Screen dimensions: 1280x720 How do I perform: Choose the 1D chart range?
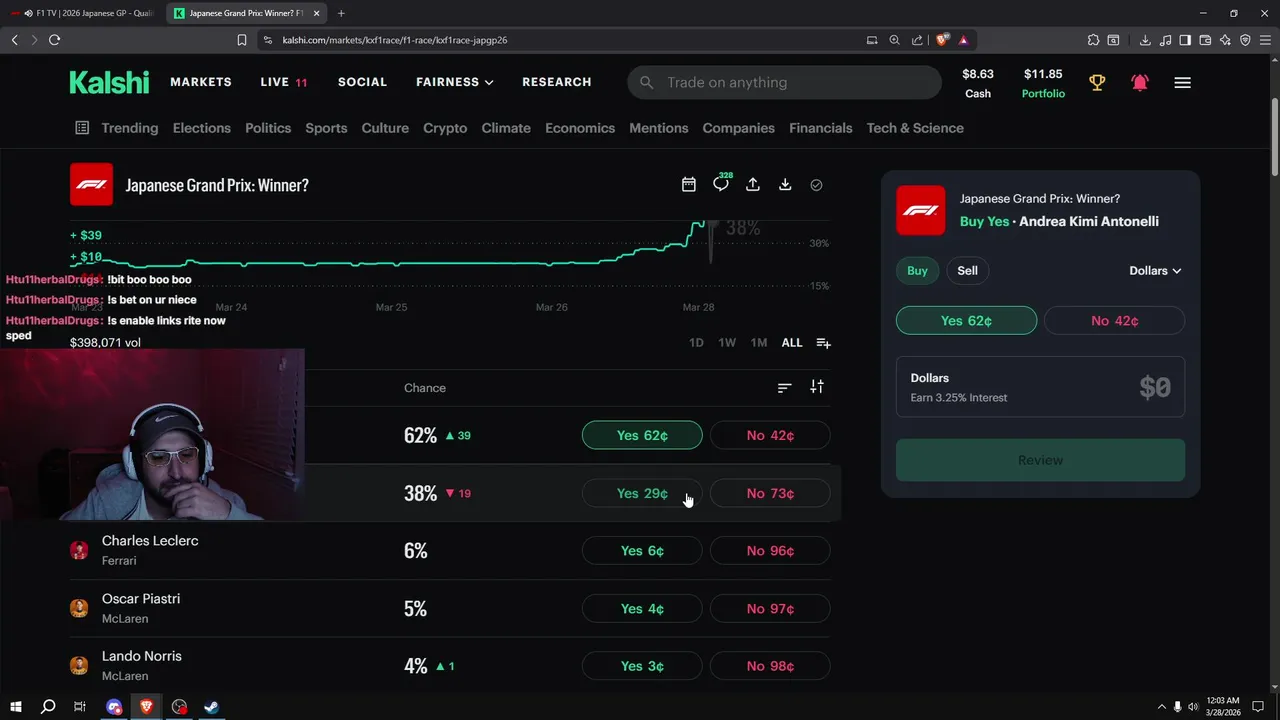696,343
